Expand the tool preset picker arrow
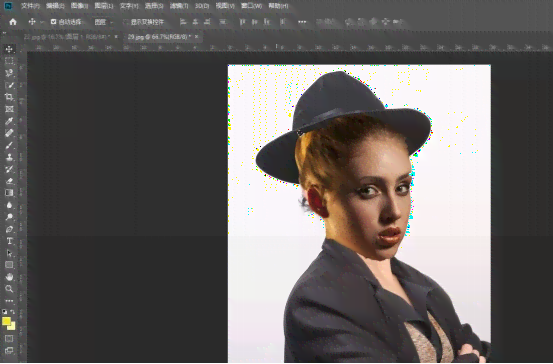The height and width of the screenshot is (364, 553). 42,22
